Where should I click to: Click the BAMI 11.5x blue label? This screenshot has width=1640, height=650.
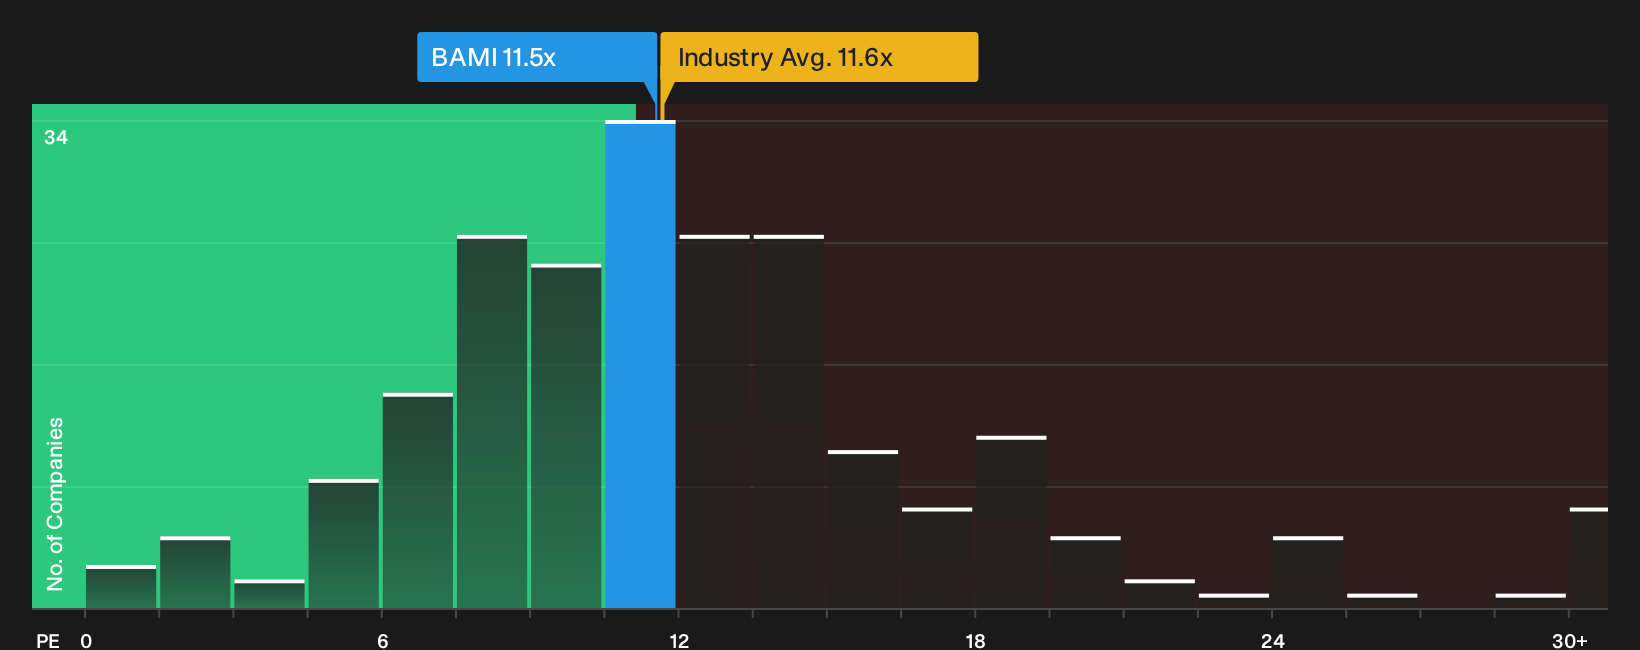tap(537, 57)
